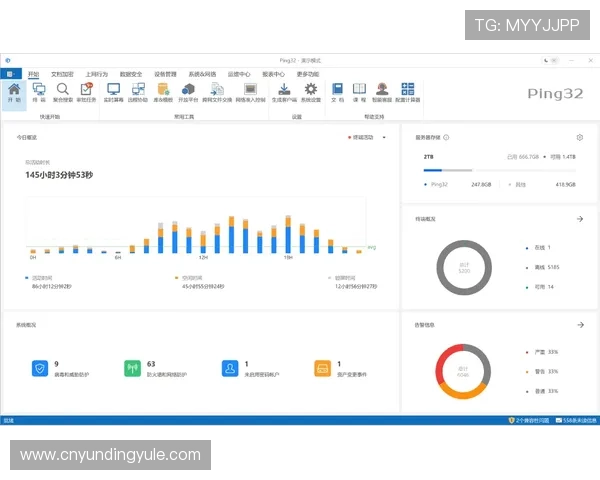
Task: Click the 开始 home icon in ribbon
Action: tap(14, 92)
